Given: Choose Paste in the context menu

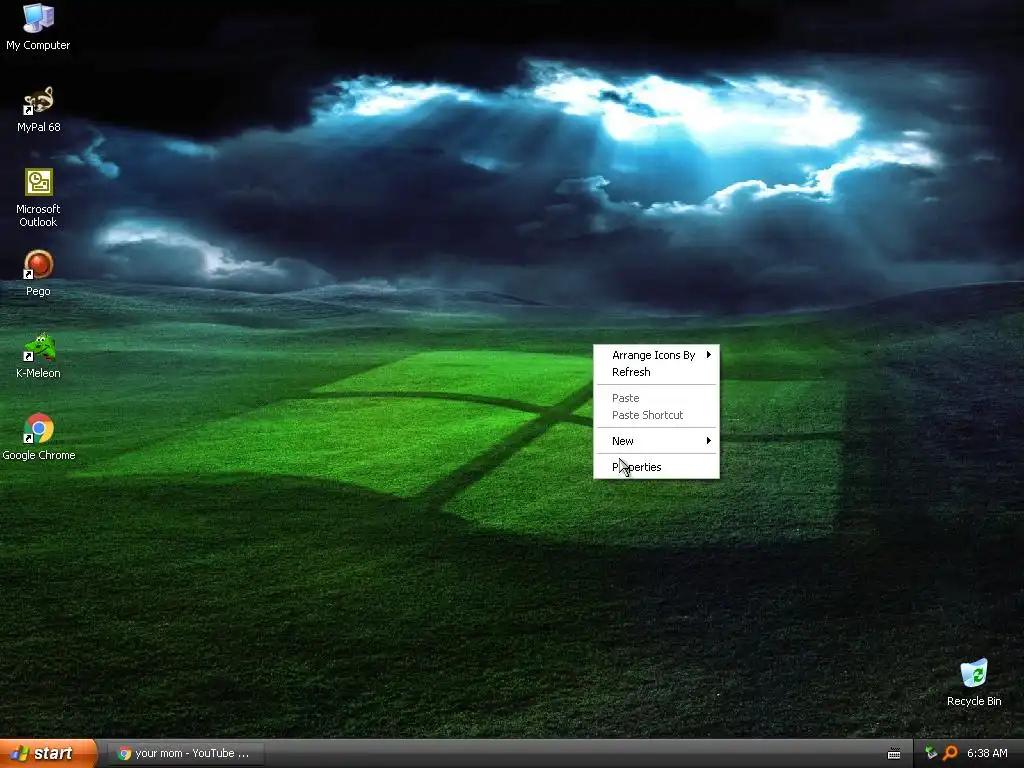Looking at the screenshot, I should tap(656, 398).
